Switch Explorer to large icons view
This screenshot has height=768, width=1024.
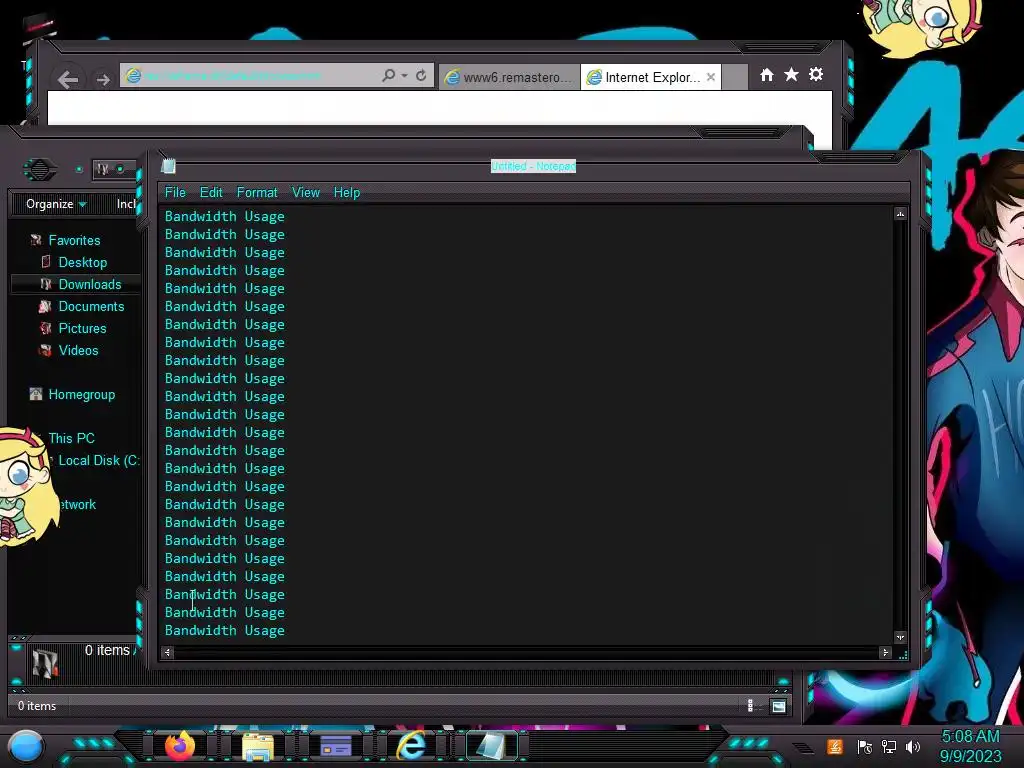coord(778,706)
